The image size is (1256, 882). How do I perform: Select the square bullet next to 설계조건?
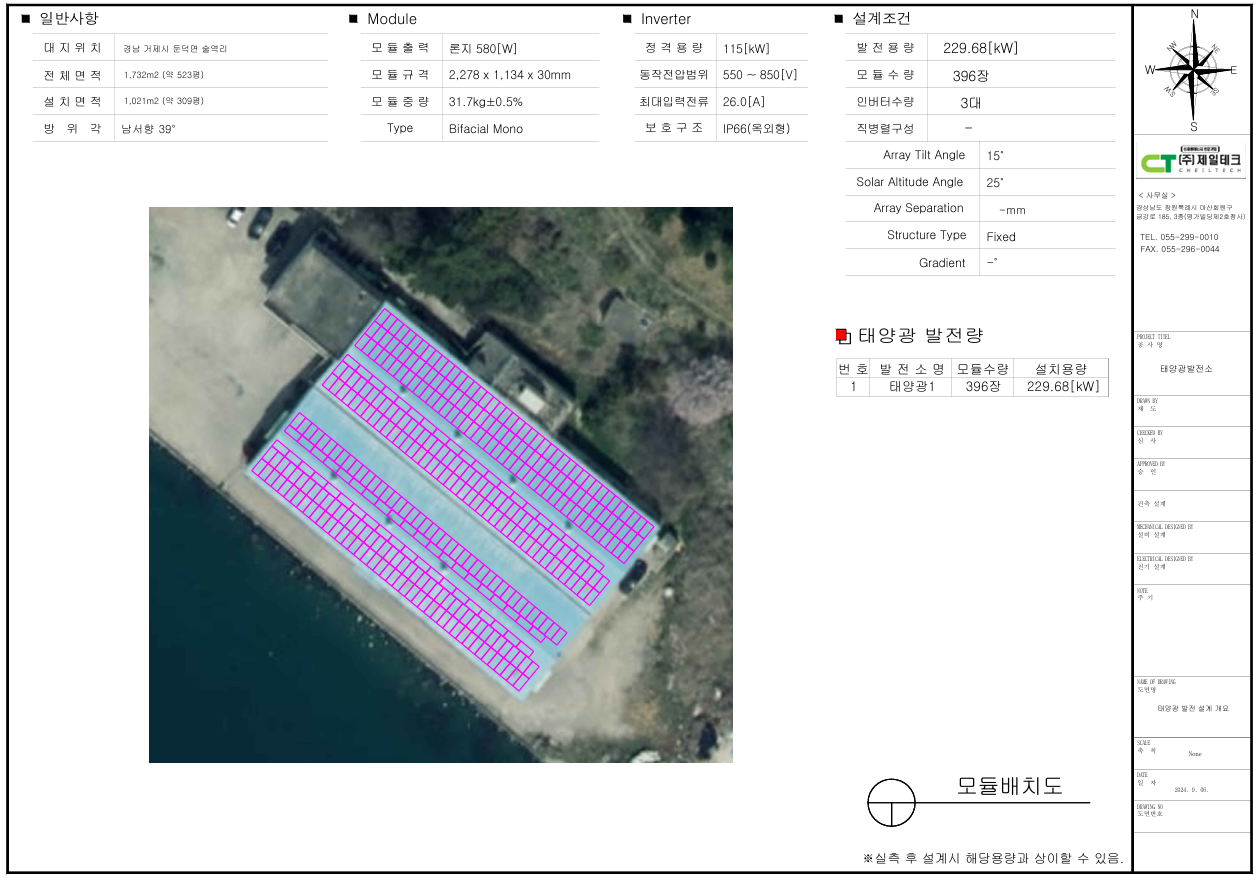[838, 19]
